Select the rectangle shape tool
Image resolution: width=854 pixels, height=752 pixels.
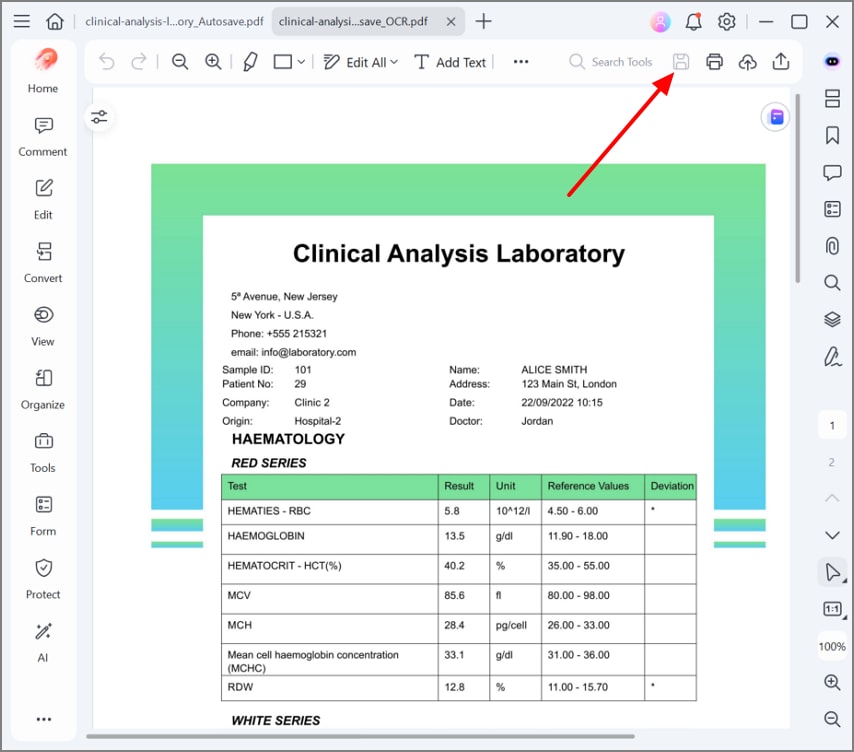click(283, 62)
